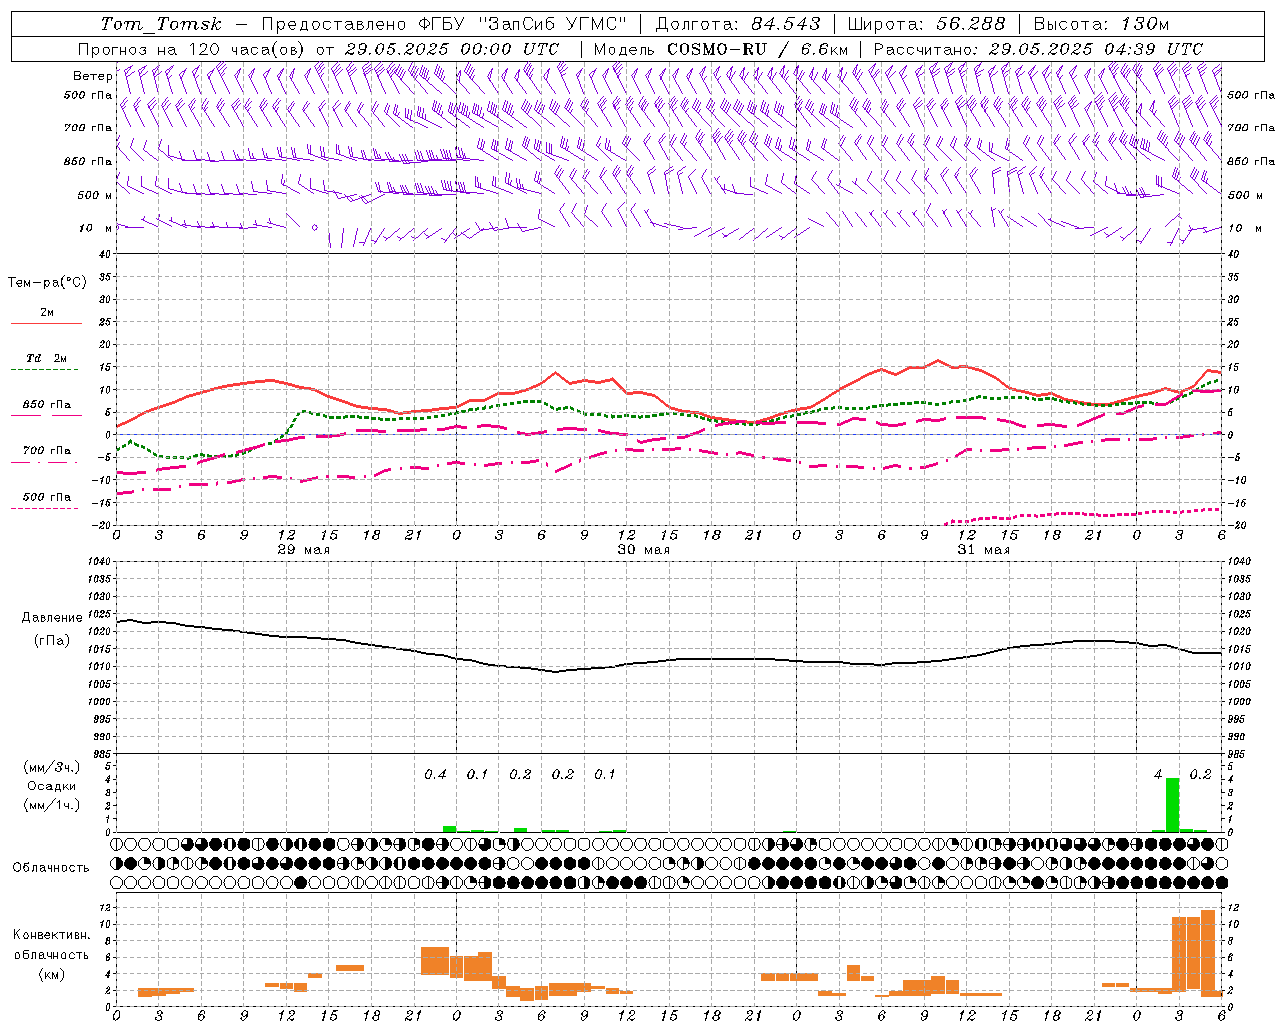Click the tallest orange convective cloud bar
1280x1024 pixels.
1208,953
